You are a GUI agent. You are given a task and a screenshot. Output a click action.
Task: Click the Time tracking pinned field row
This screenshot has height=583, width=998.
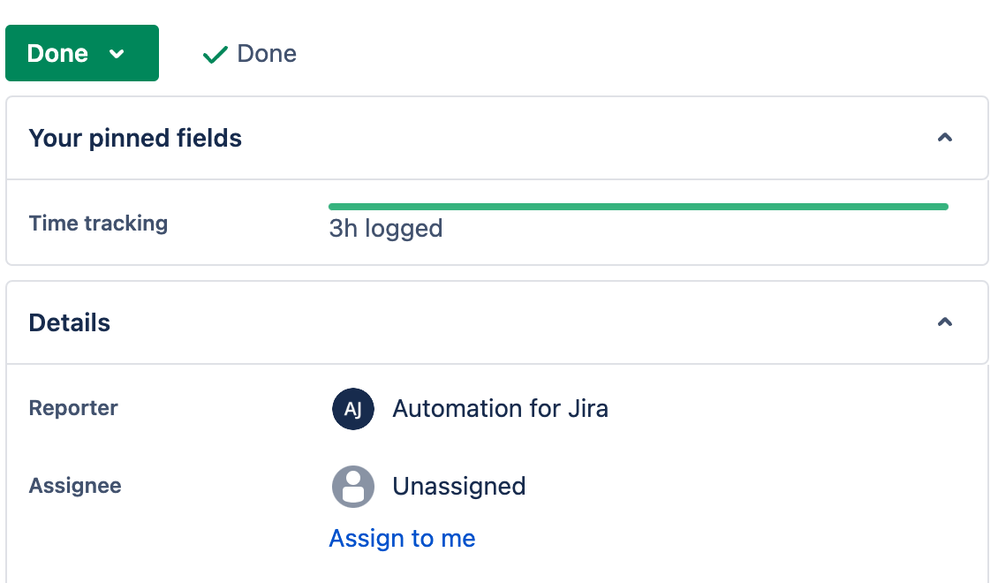(497, 222)
